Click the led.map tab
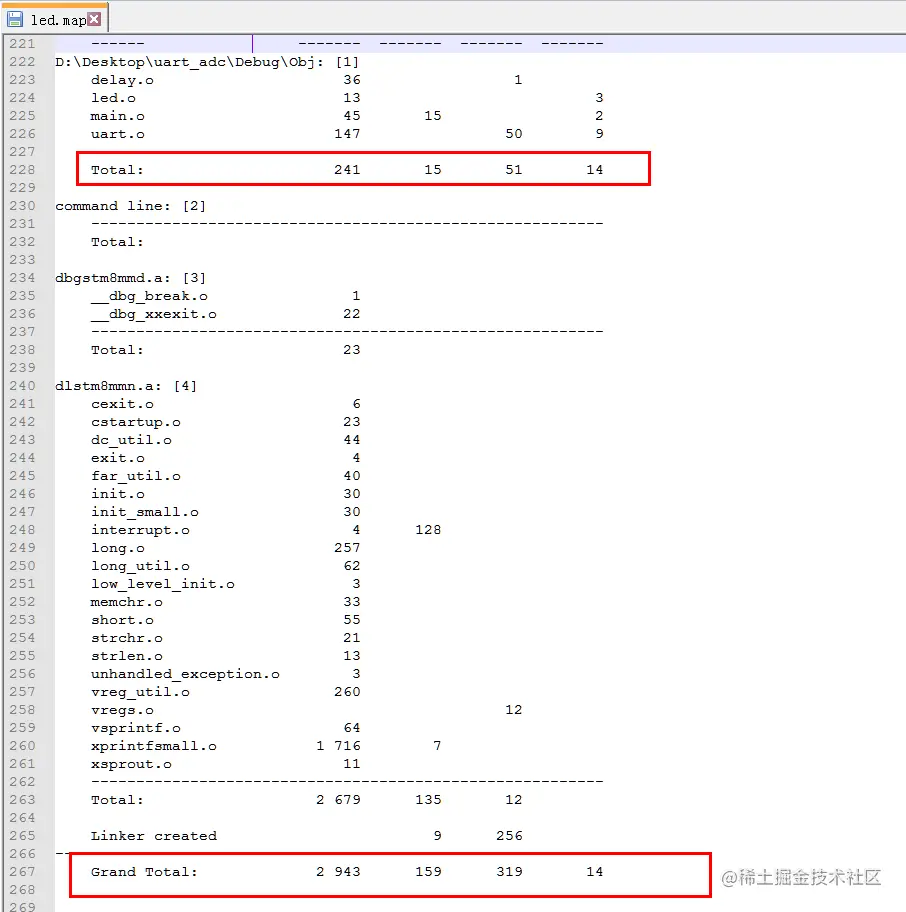 point(55,19)
